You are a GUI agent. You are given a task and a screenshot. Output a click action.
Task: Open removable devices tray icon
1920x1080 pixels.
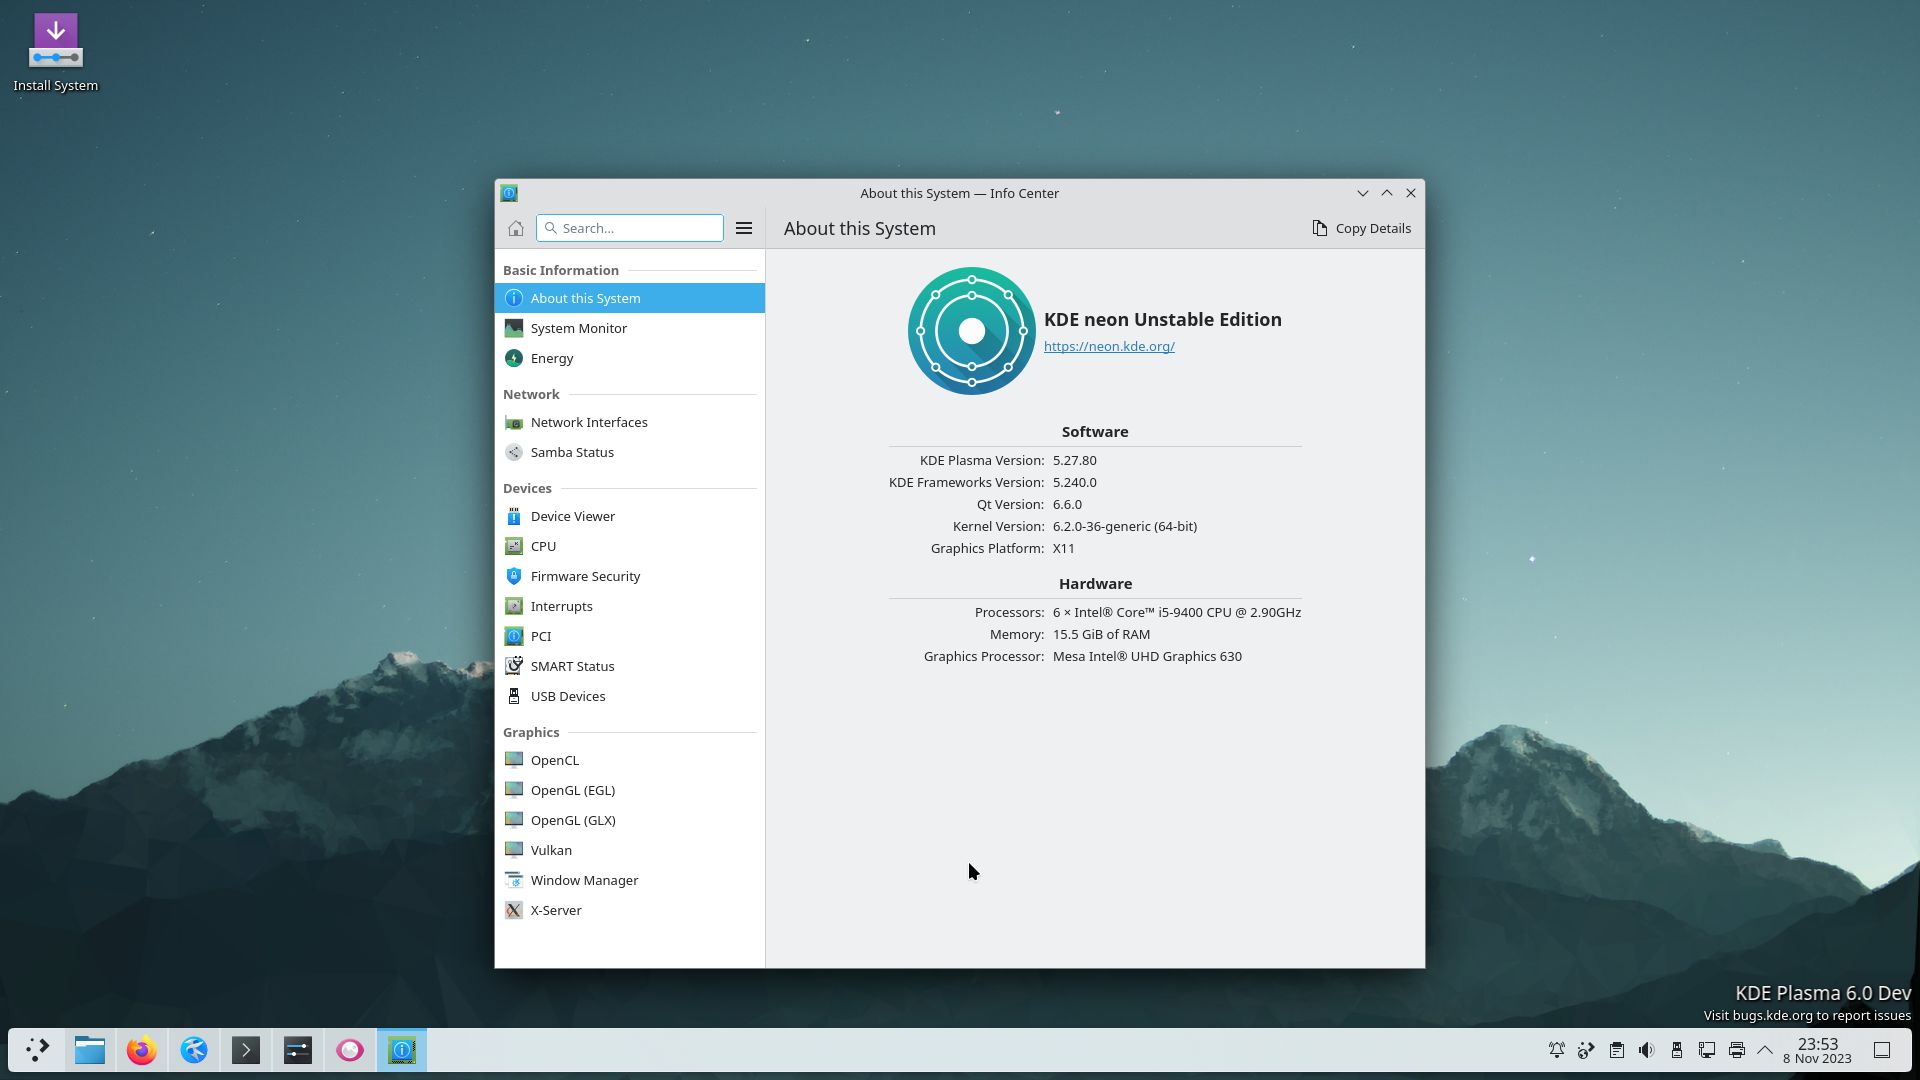point(1677,1050)
